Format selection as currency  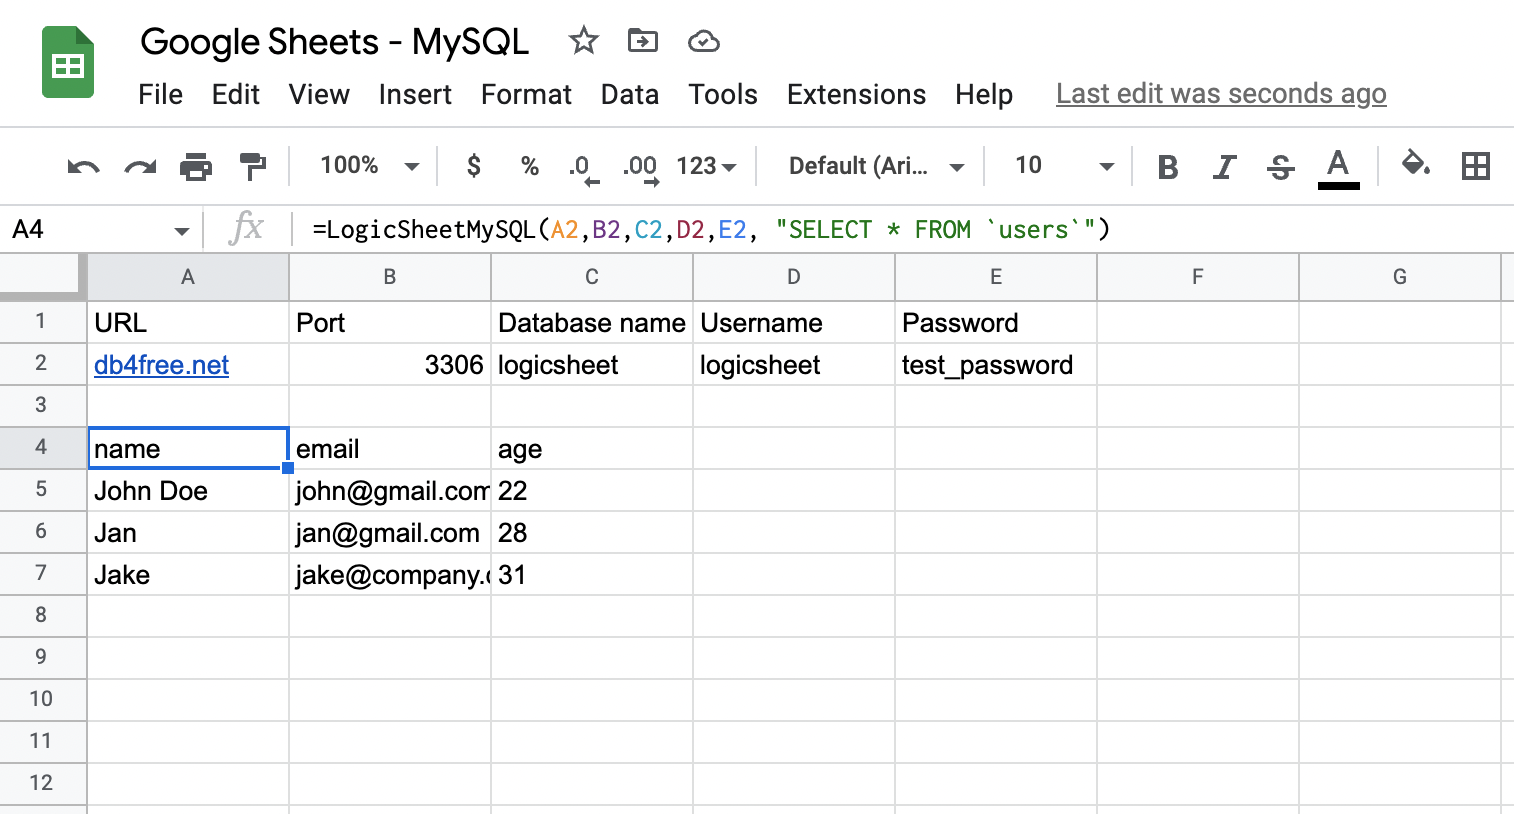[x=472, y=166]
